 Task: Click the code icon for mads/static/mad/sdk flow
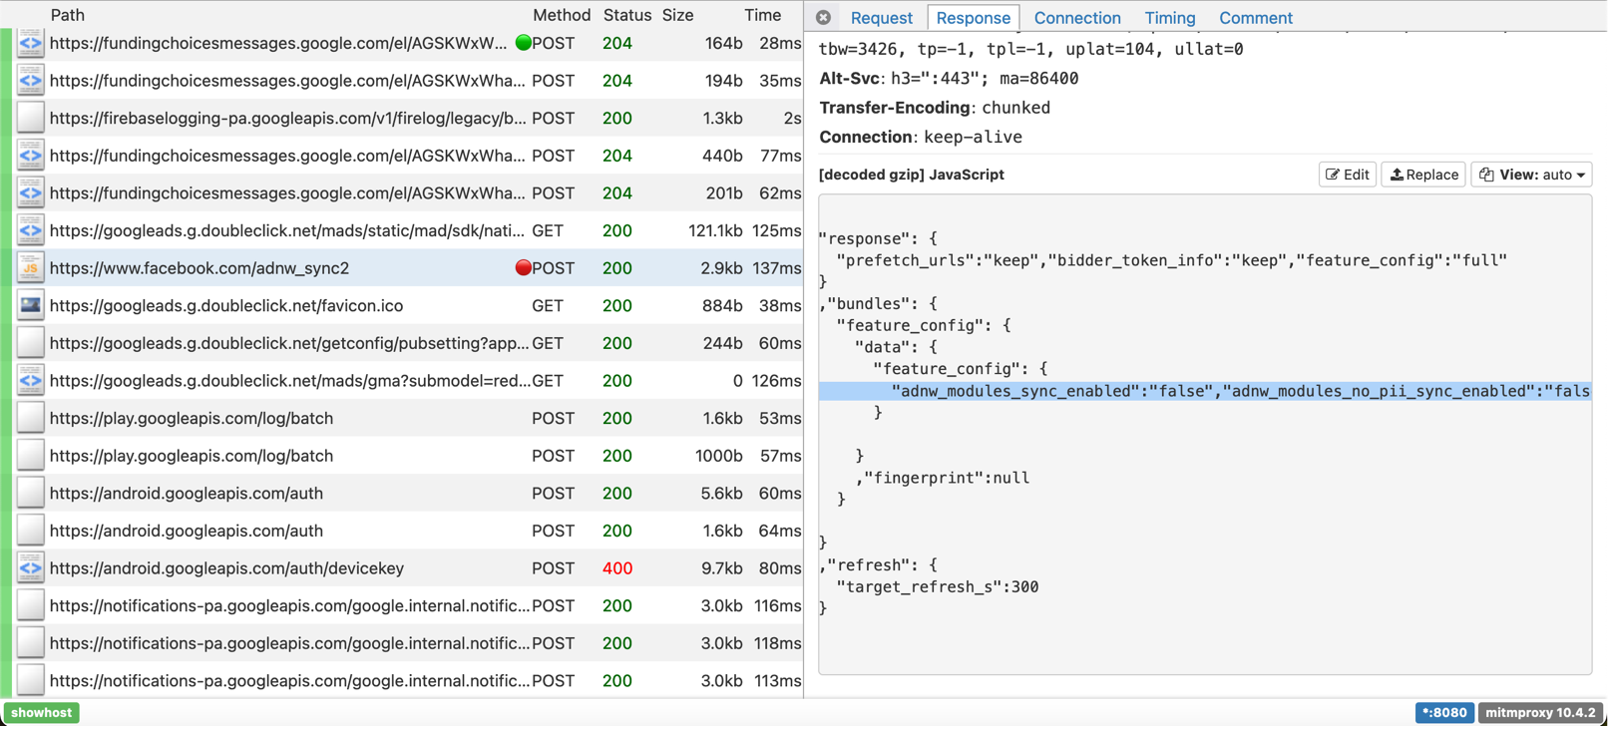pyautogui.click(x=31, y=231)
